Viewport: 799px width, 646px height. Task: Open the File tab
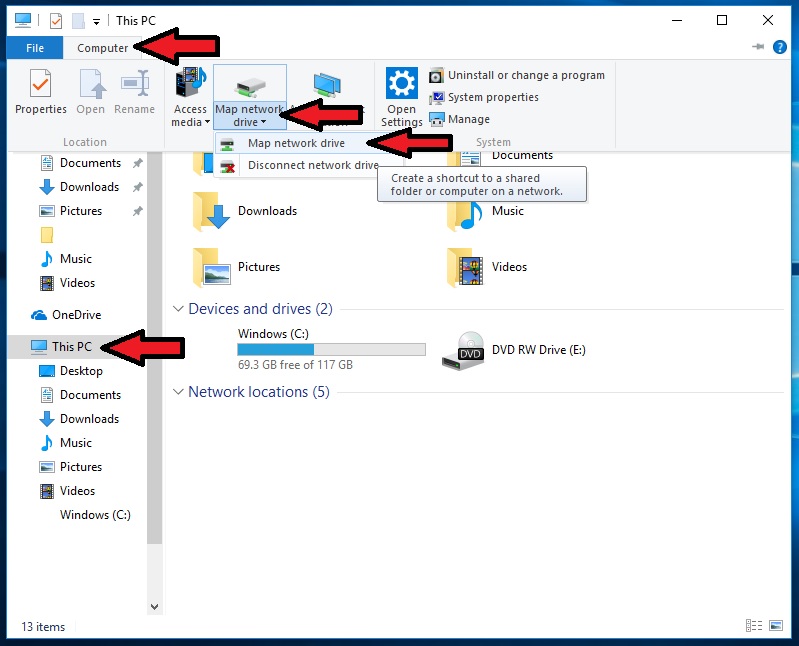35,48
